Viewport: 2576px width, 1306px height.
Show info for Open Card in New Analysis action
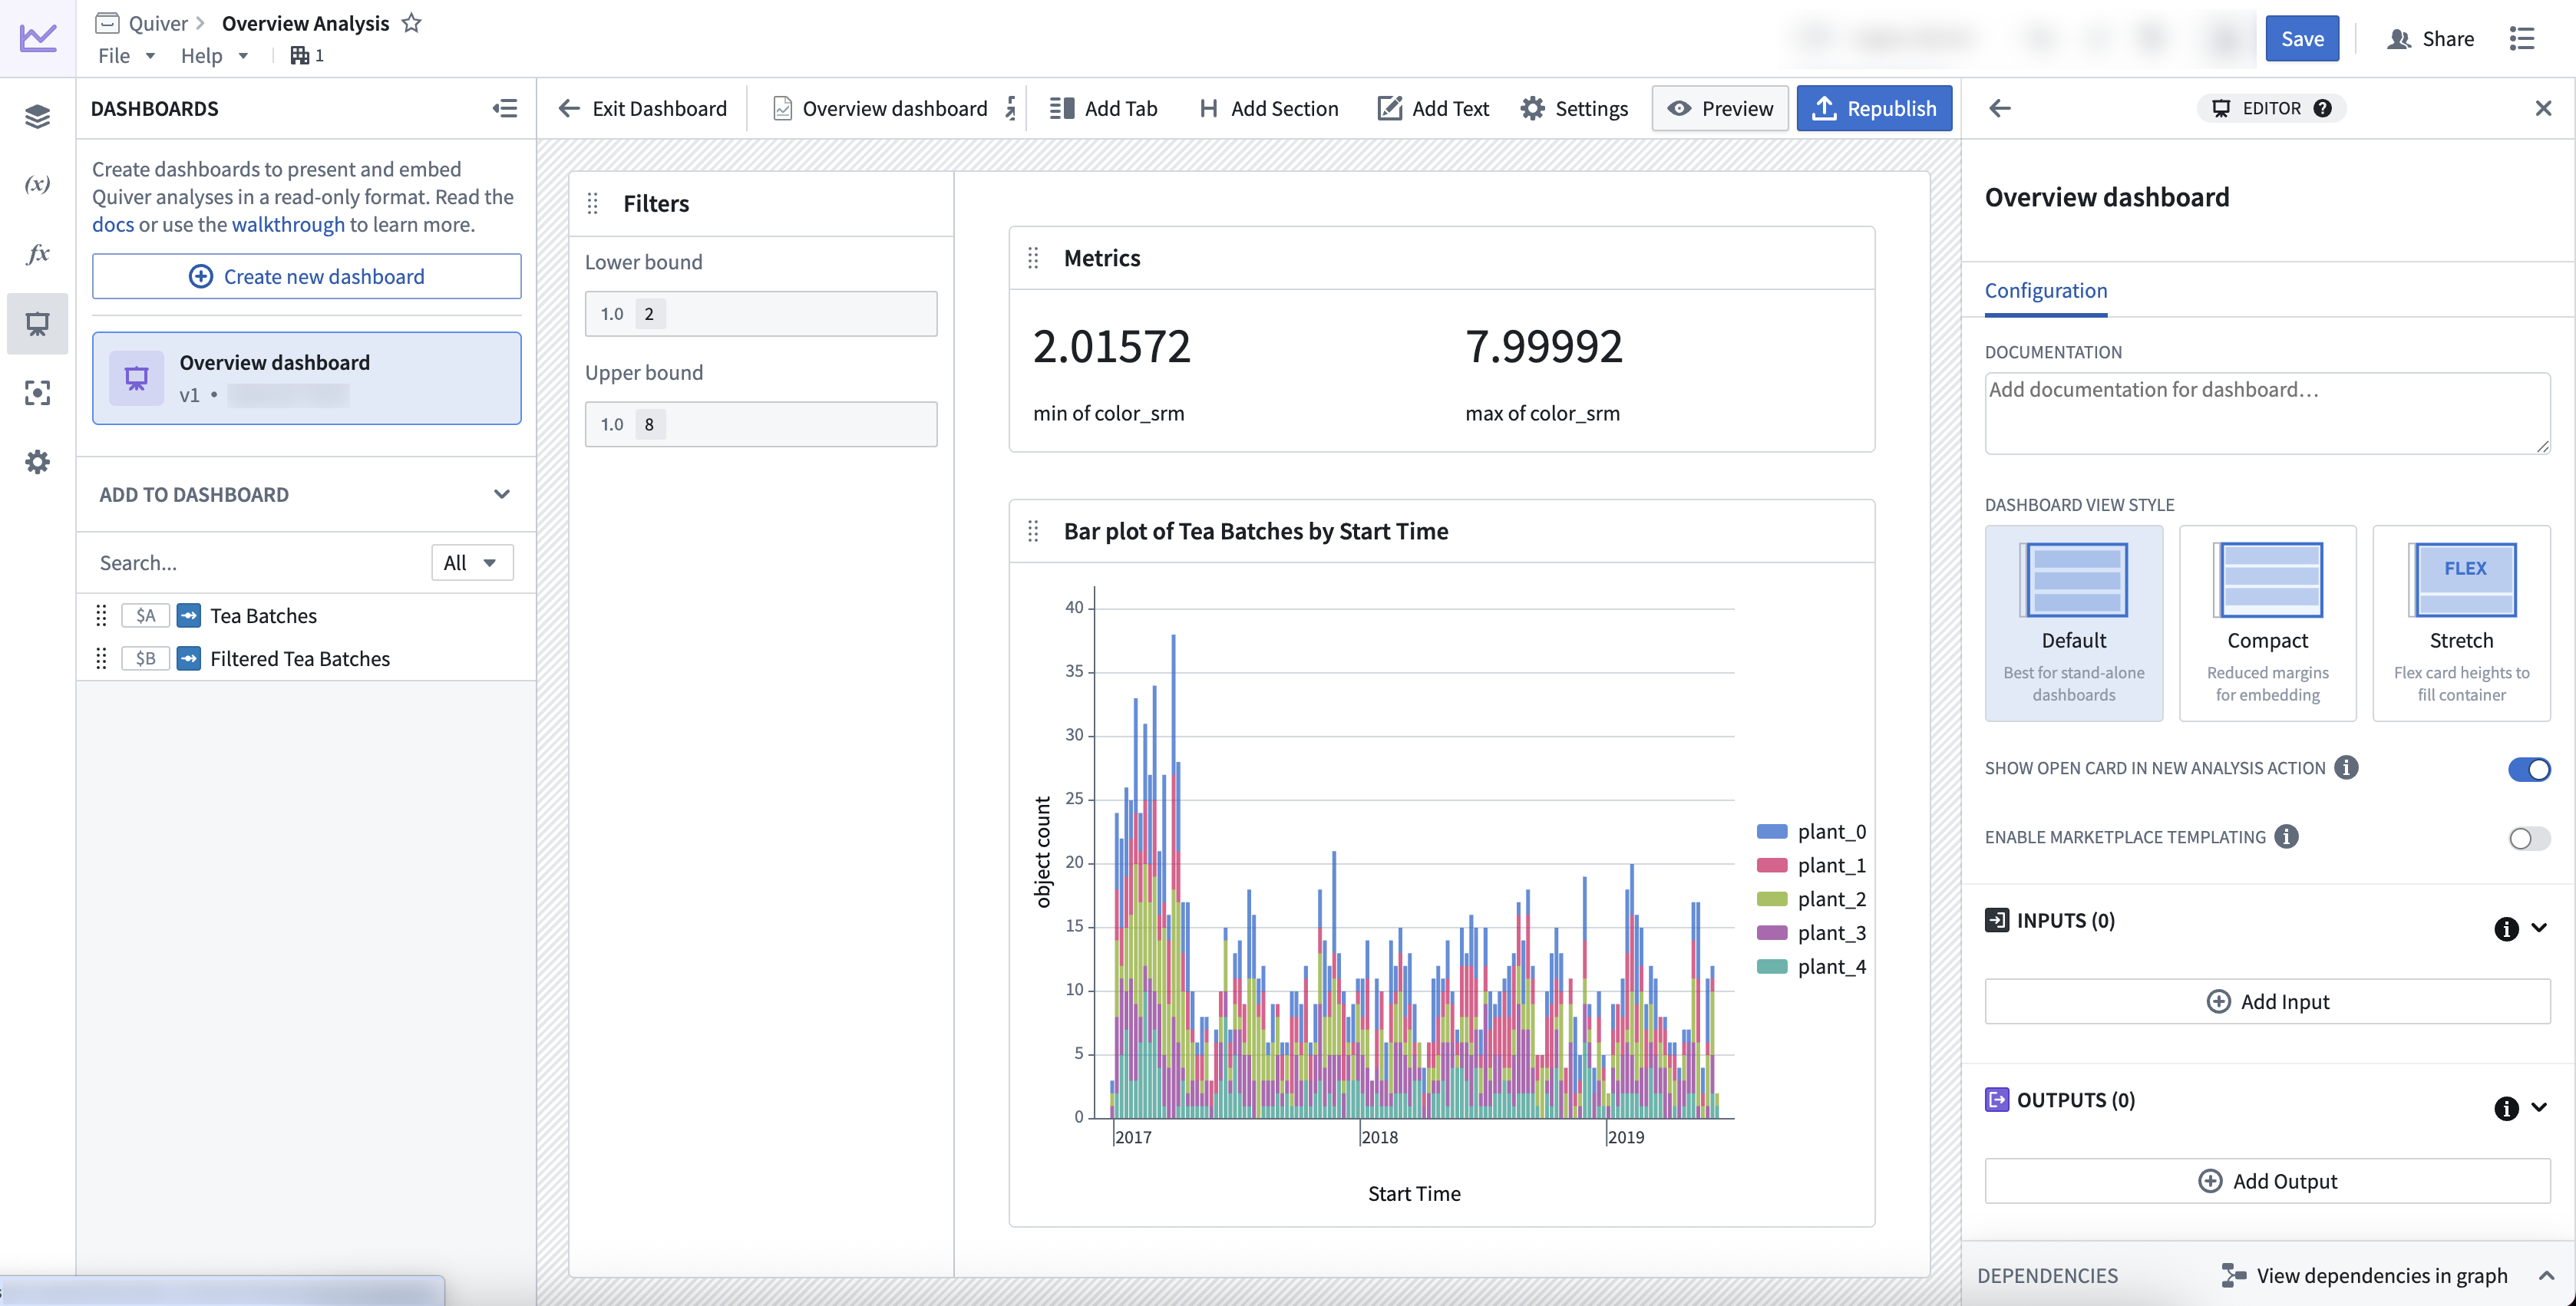[2346, 767]
